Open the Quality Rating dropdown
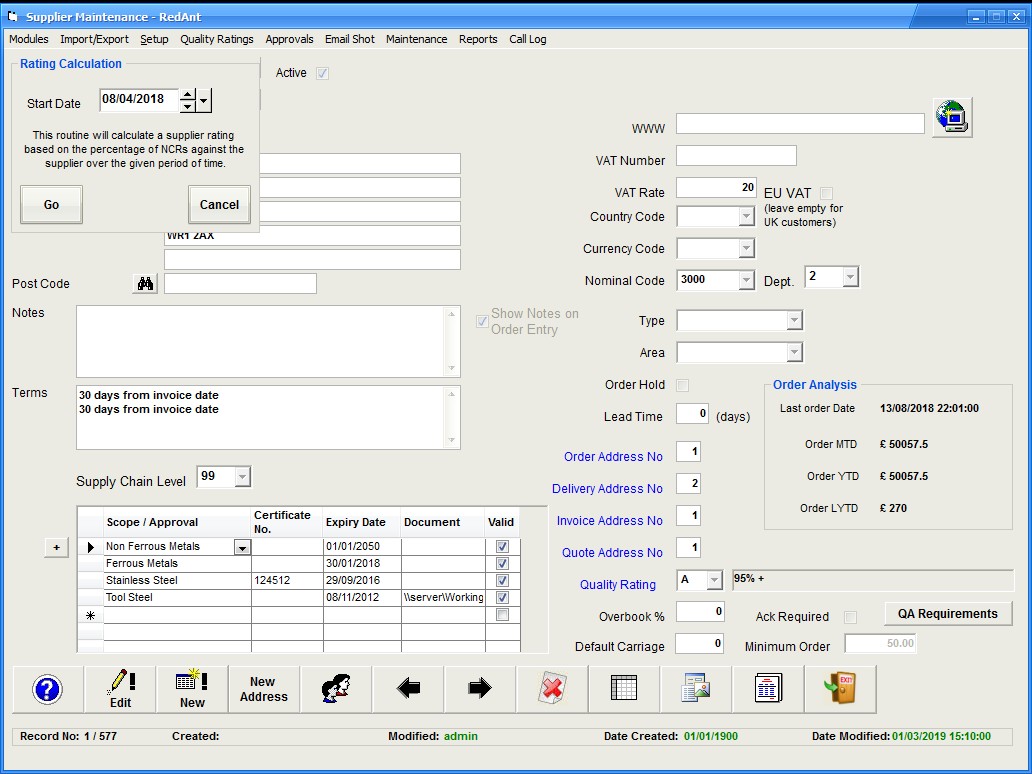This screenshot has height=774, width=1032. tap(714, 581)
